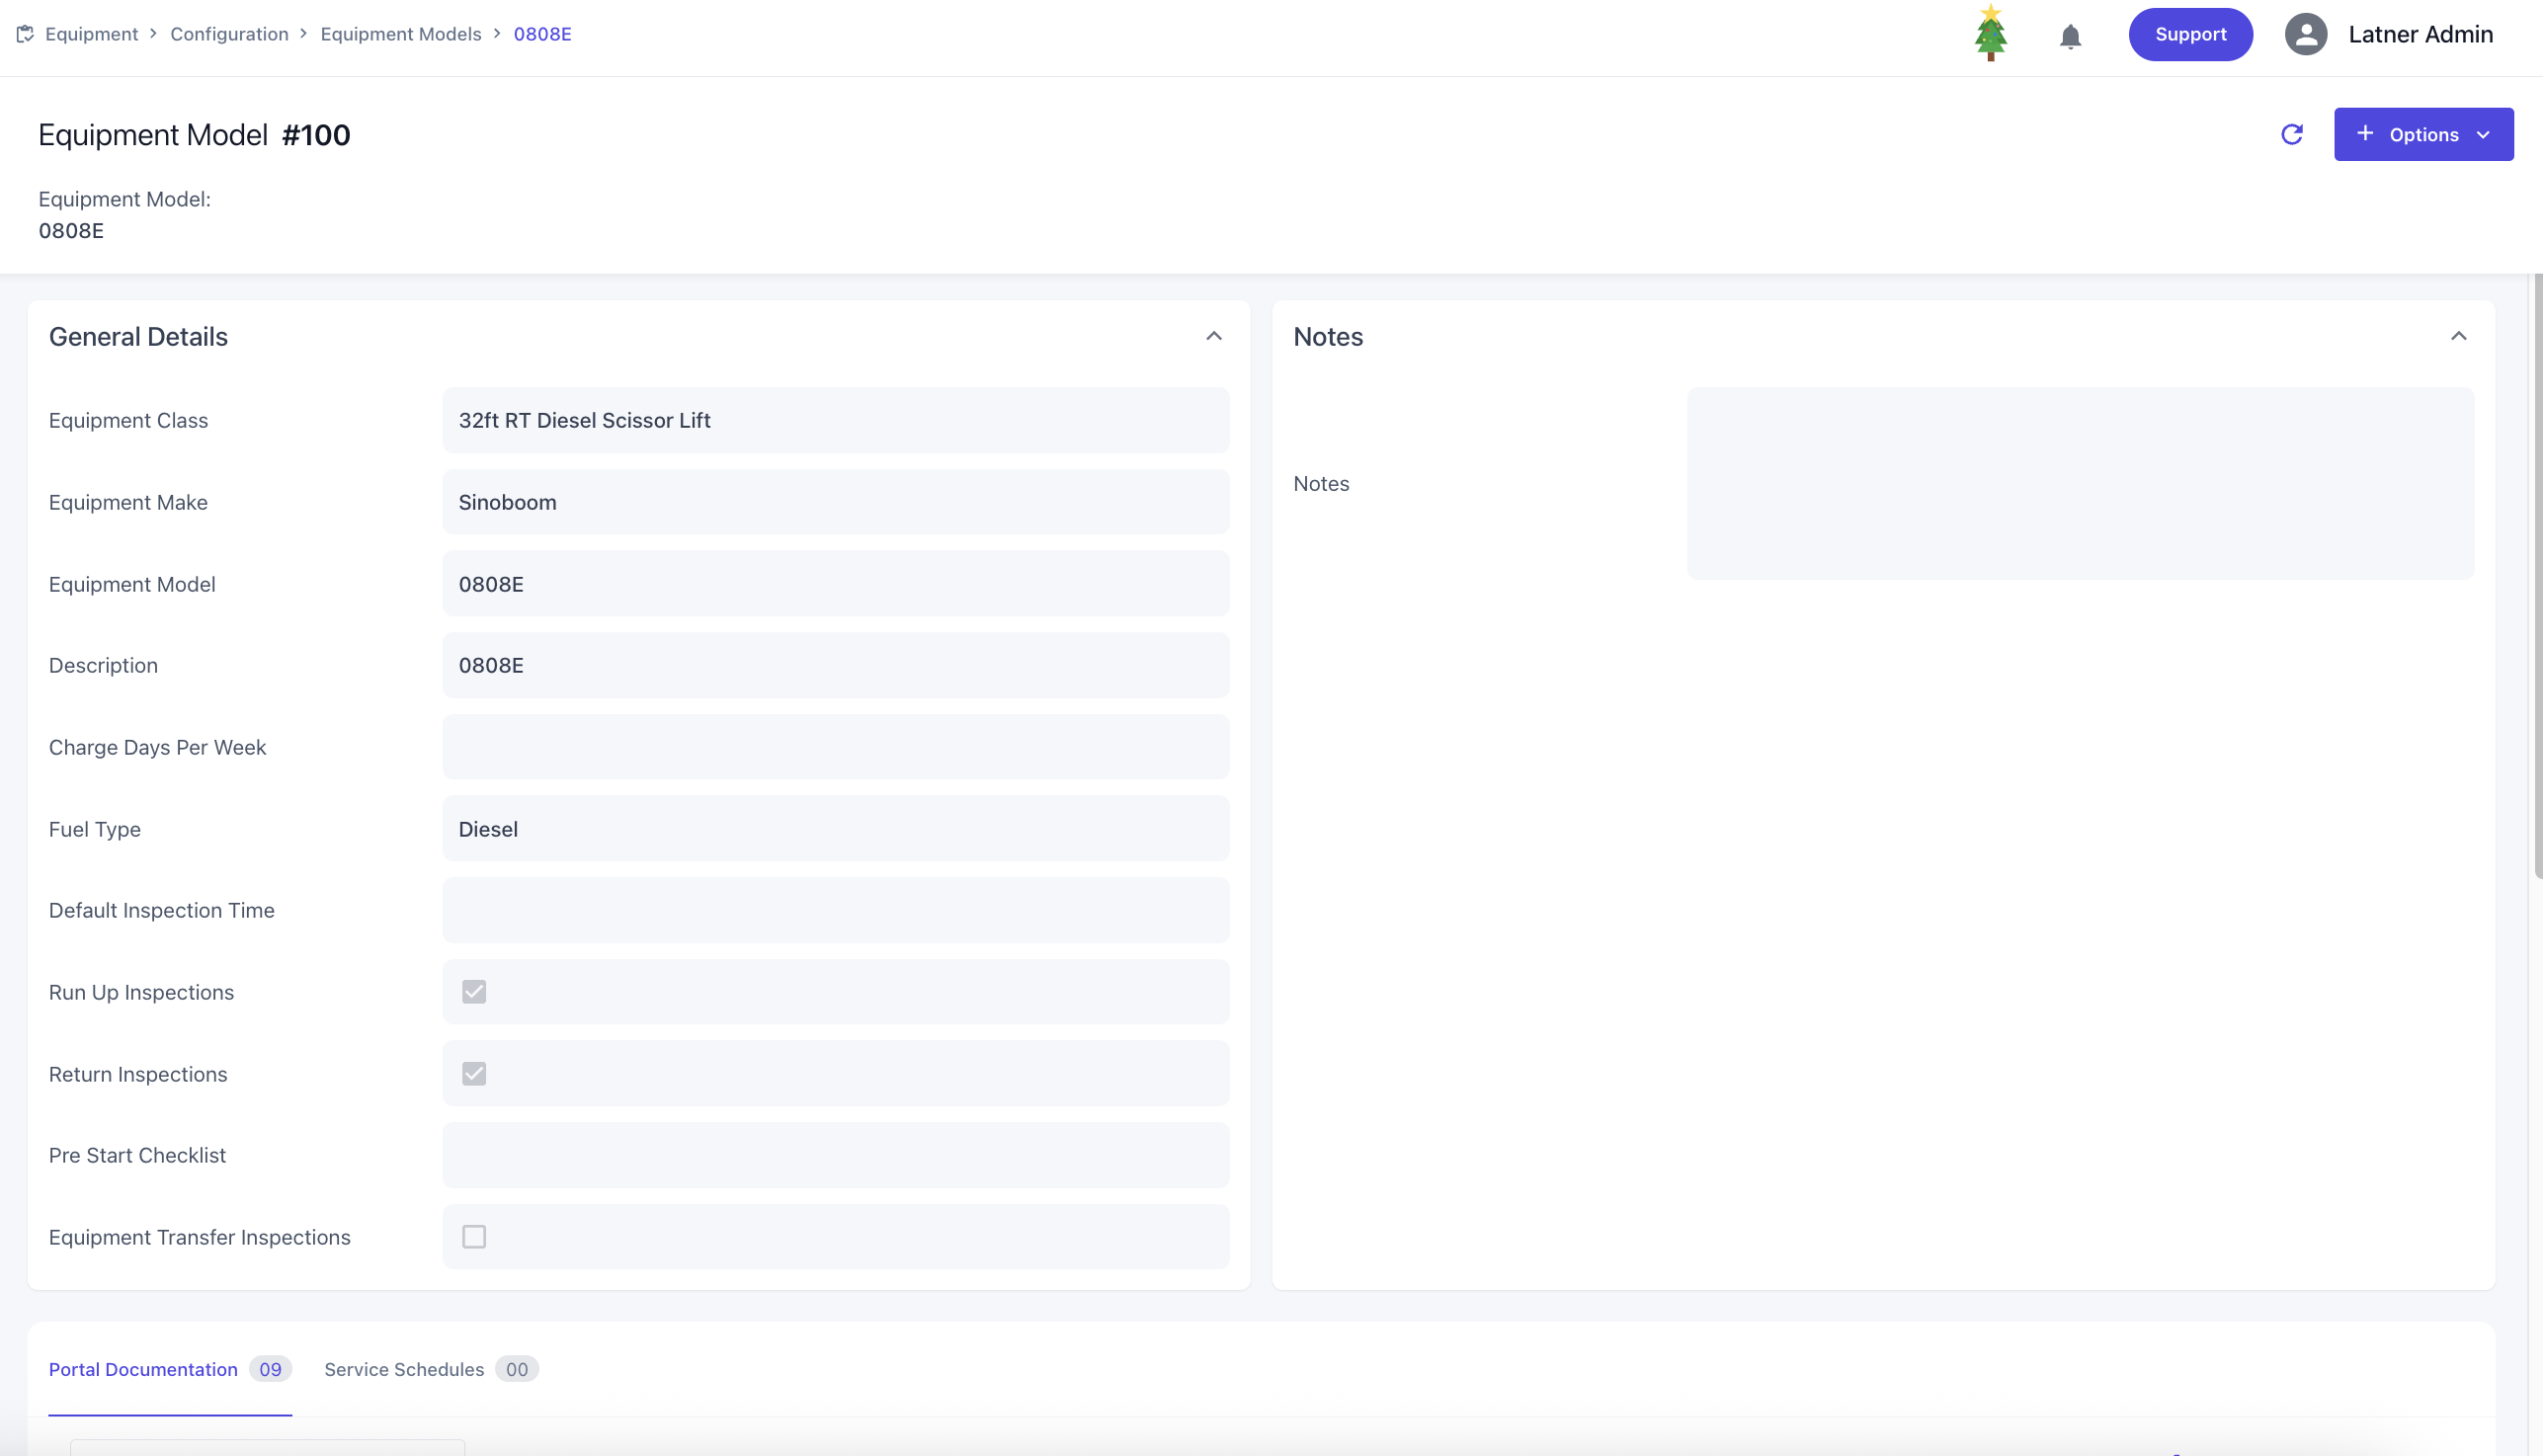Click the Charge Days Per Week field
This screenshot has width=2543, height=1456.
click(x=836, y=747)
